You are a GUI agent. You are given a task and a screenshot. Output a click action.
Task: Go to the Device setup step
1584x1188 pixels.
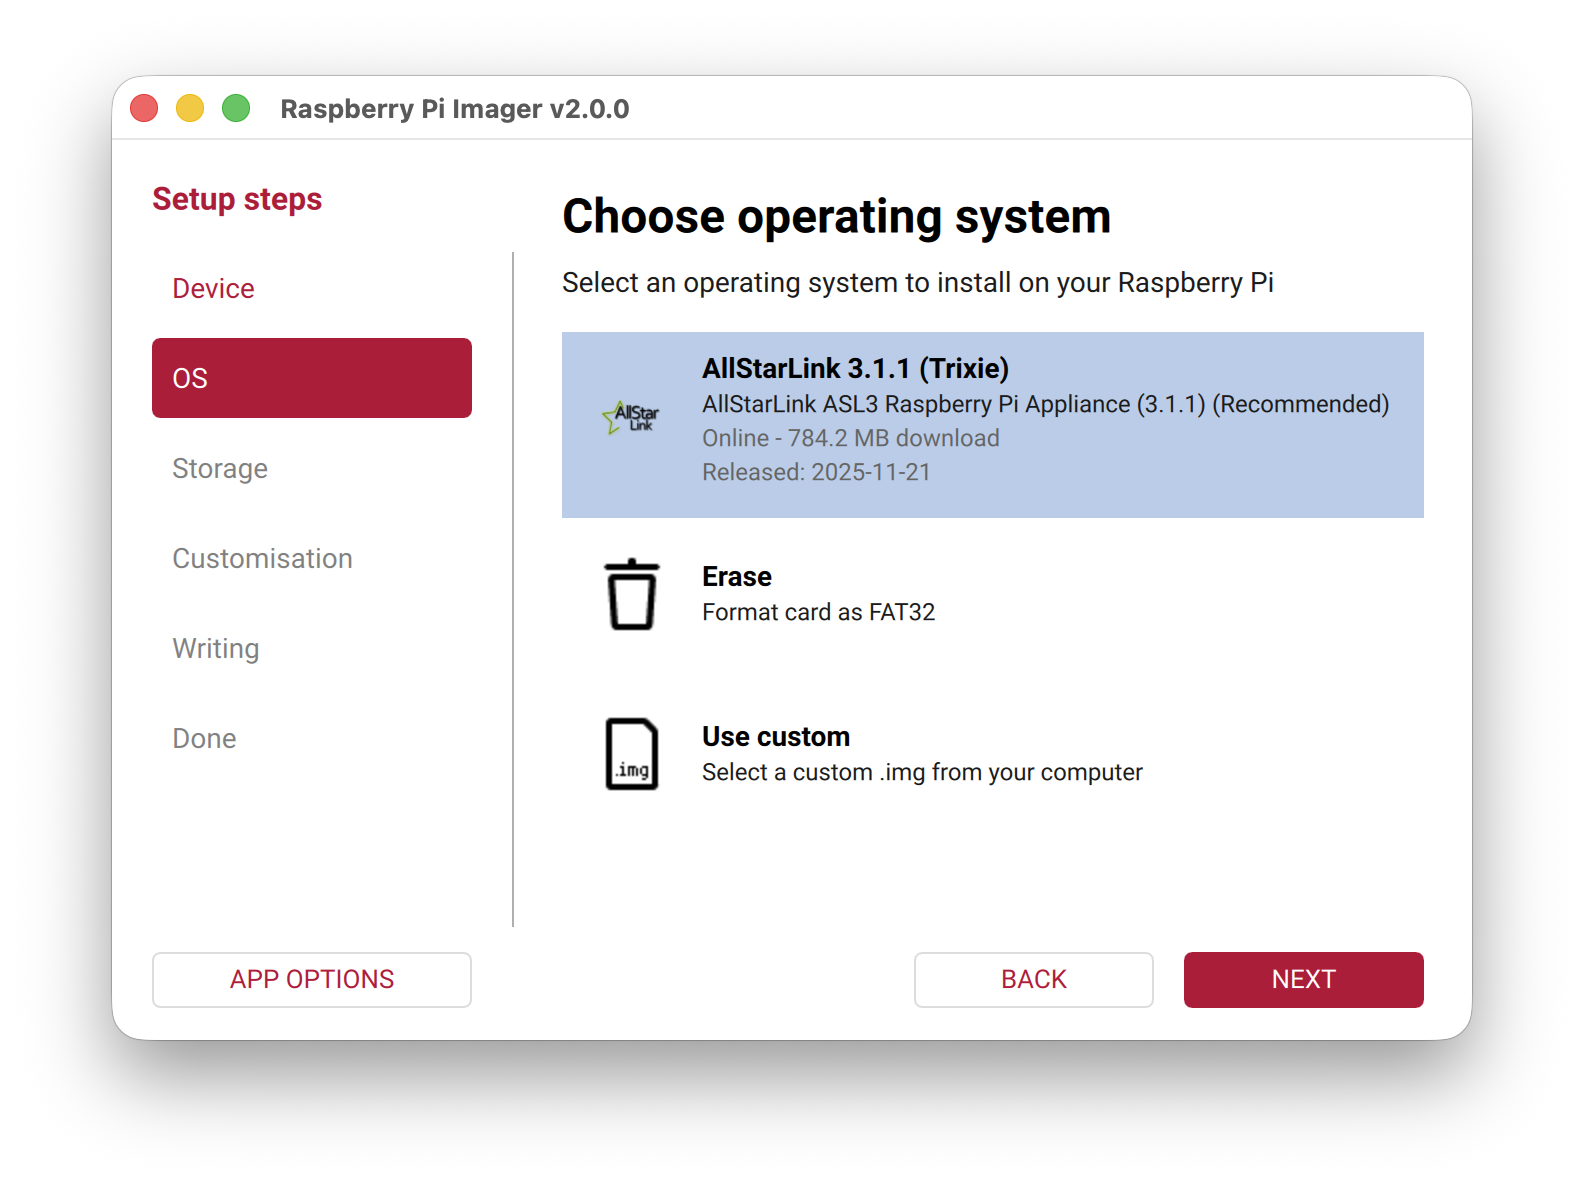(x=213, y=288)
